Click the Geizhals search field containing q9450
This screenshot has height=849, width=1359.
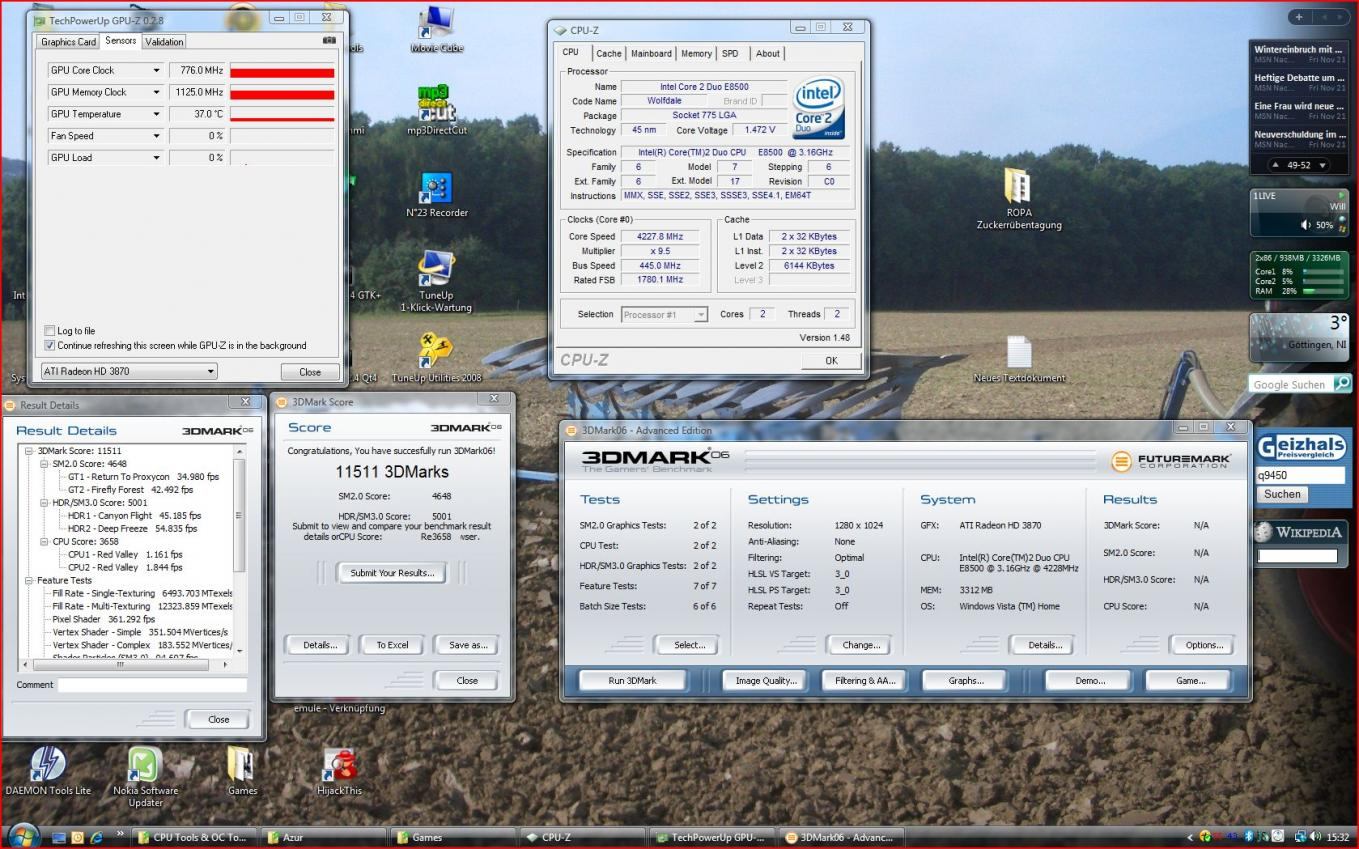[1300, 476]
